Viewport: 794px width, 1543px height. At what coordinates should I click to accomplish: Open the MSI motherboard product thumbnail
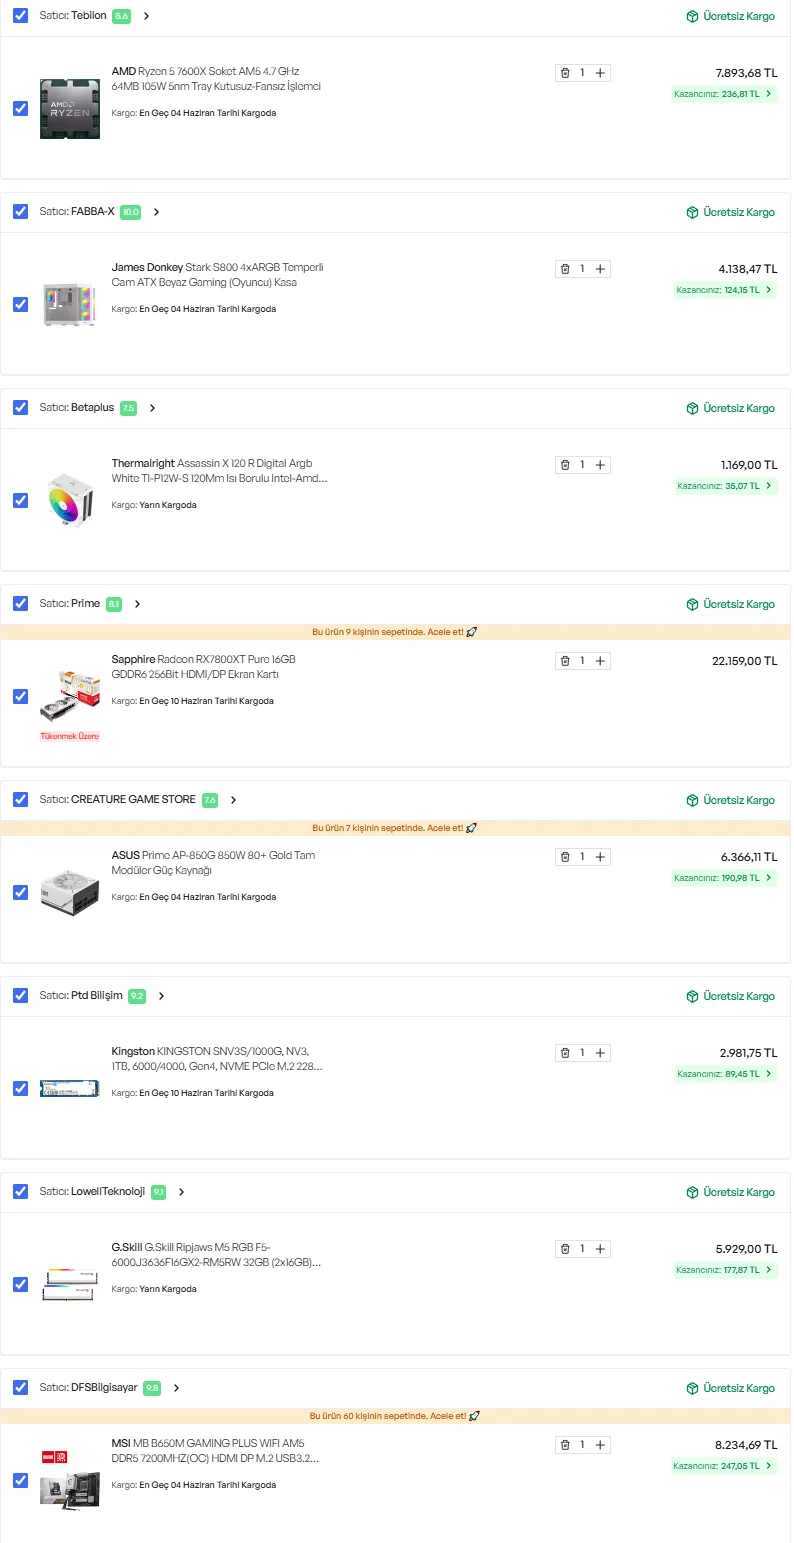pos(69,1480)
